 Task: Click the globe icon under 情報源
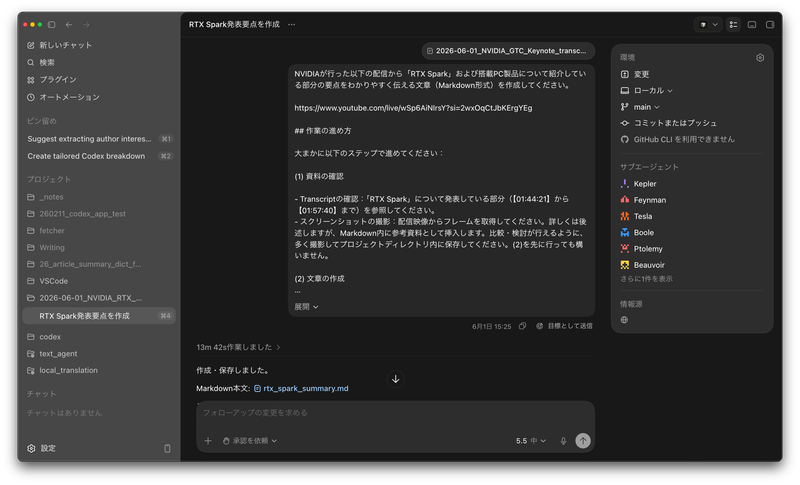click(624, 320)
